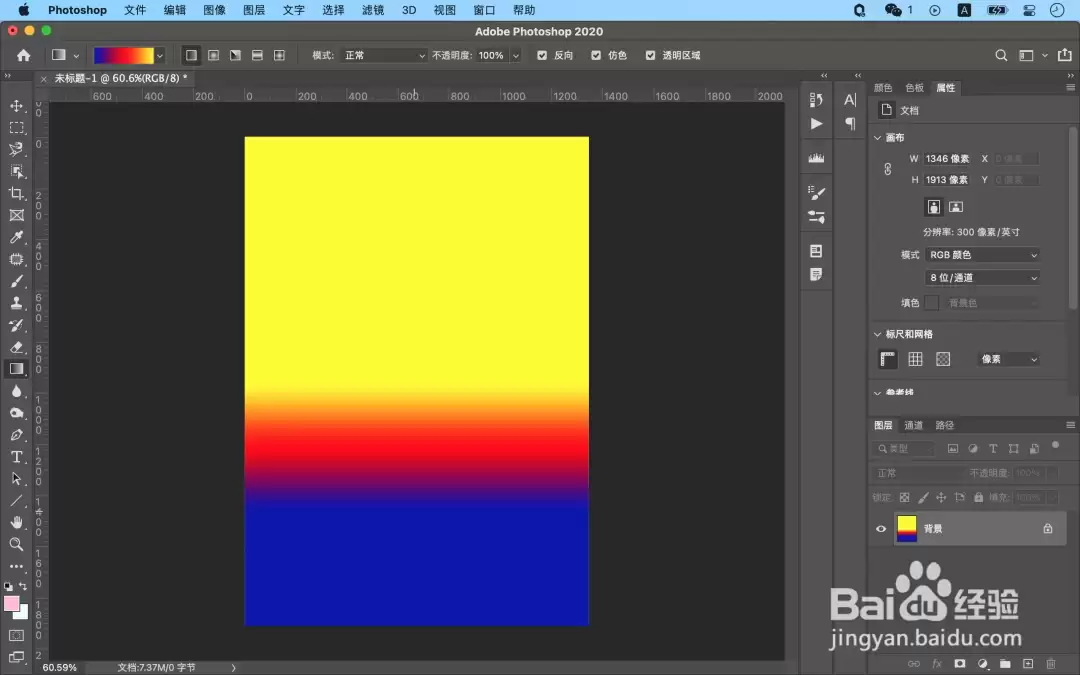1080x675 pixels.
Task: Select the Dodge tool
Action: tap(17, 413)
